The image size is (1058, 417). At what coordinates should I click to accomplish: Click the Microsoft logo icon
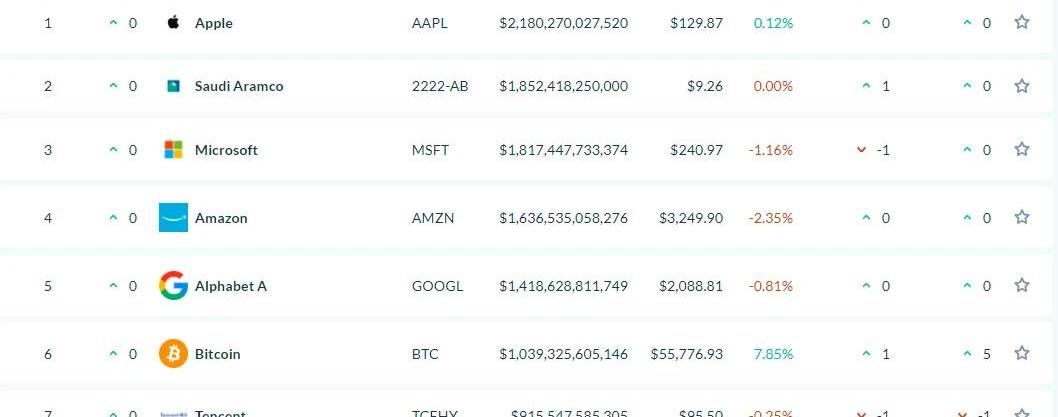coord(173,150)
